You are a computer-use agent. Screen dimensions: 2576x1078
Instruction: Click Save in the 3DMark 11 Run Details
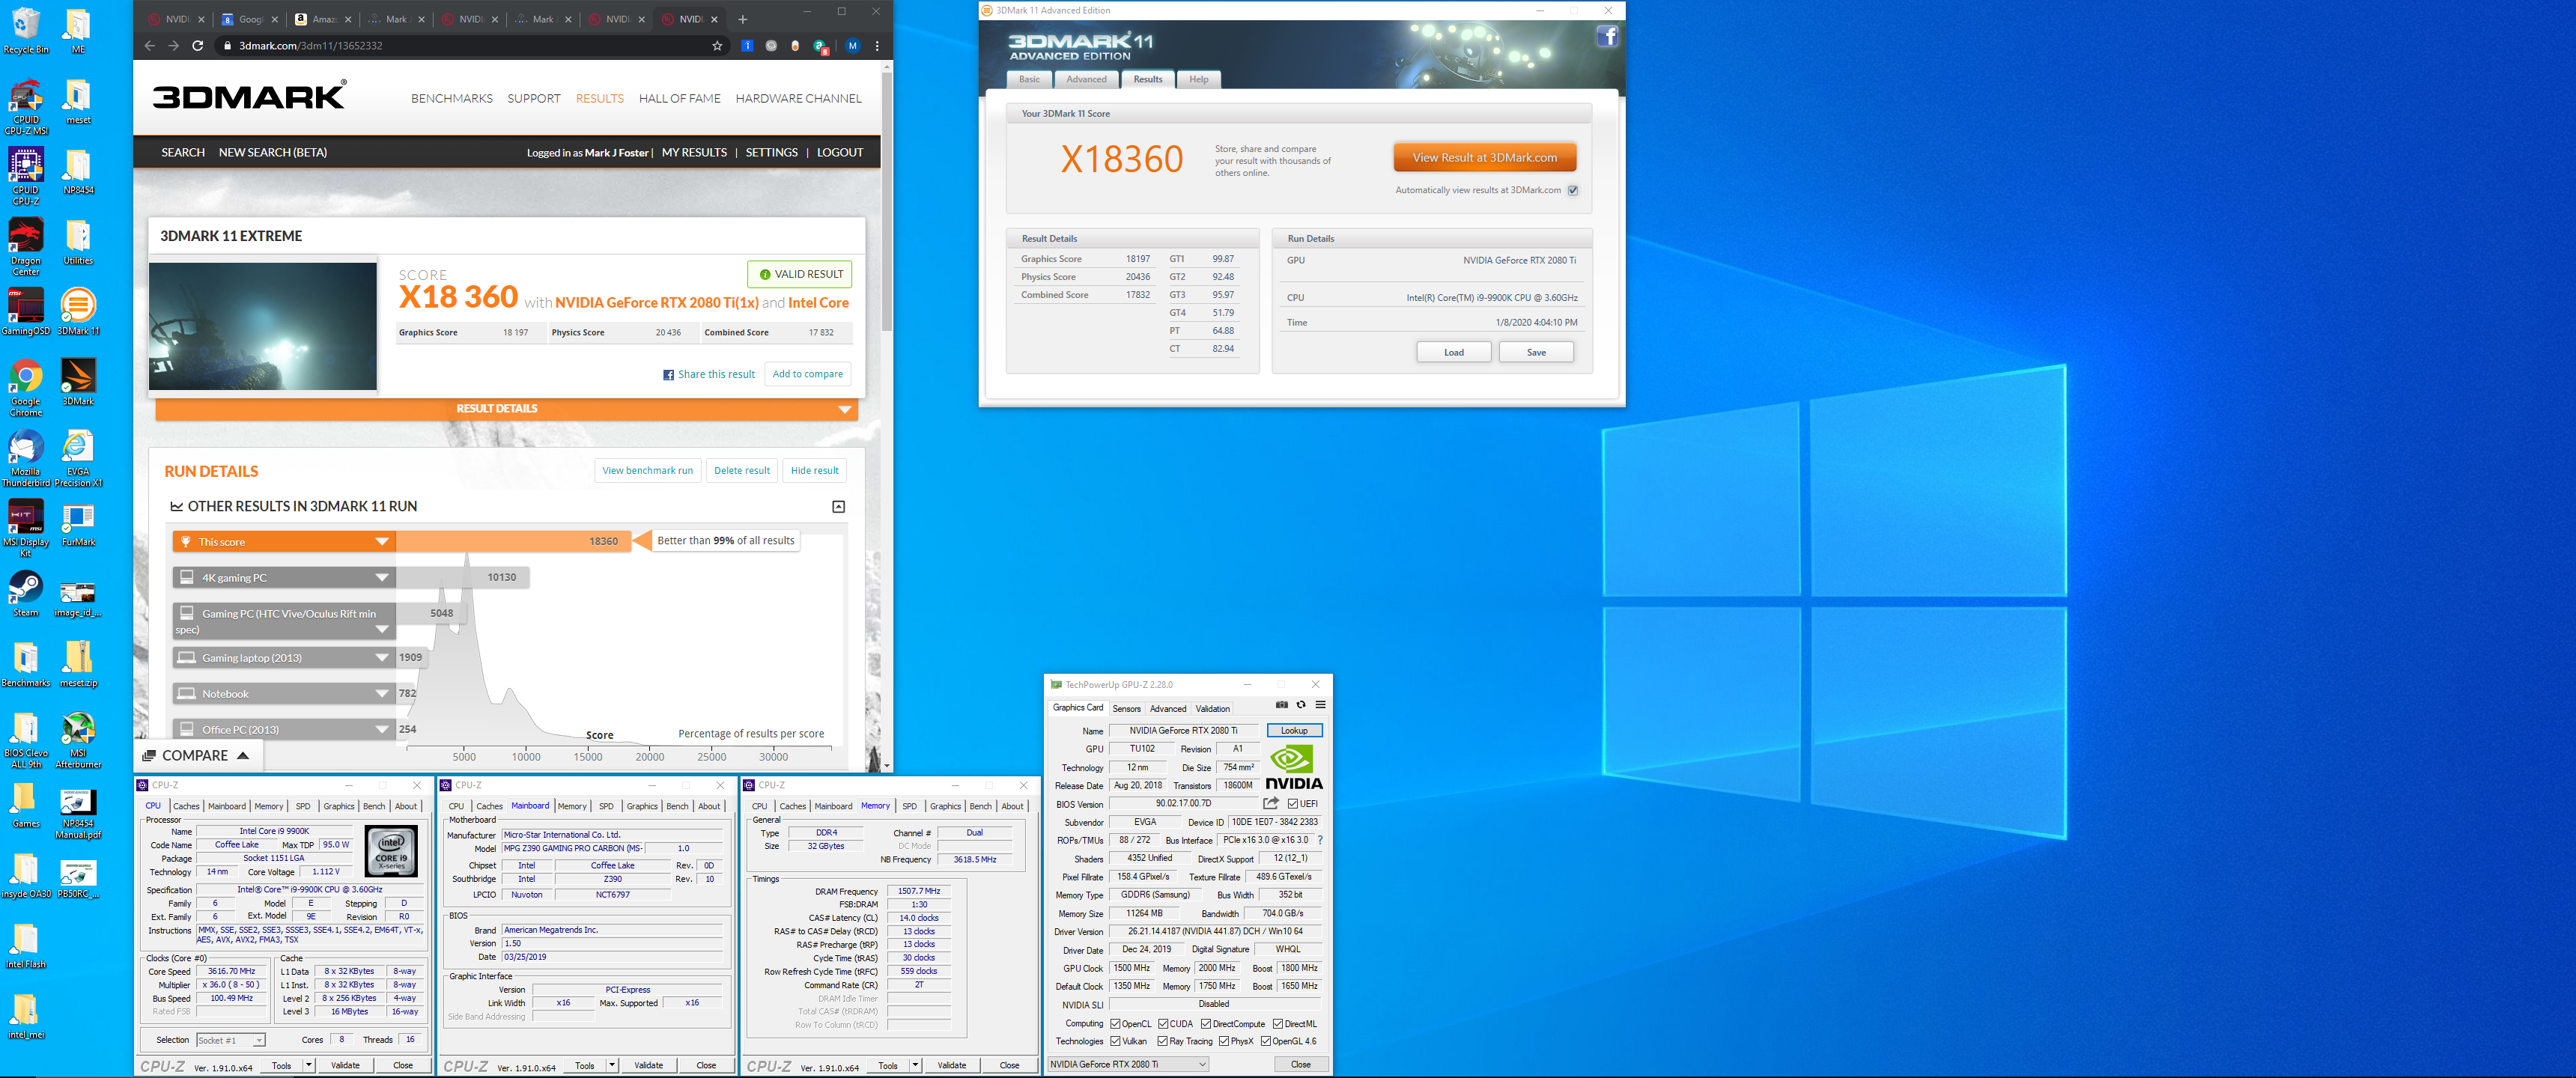point(1535,352)
